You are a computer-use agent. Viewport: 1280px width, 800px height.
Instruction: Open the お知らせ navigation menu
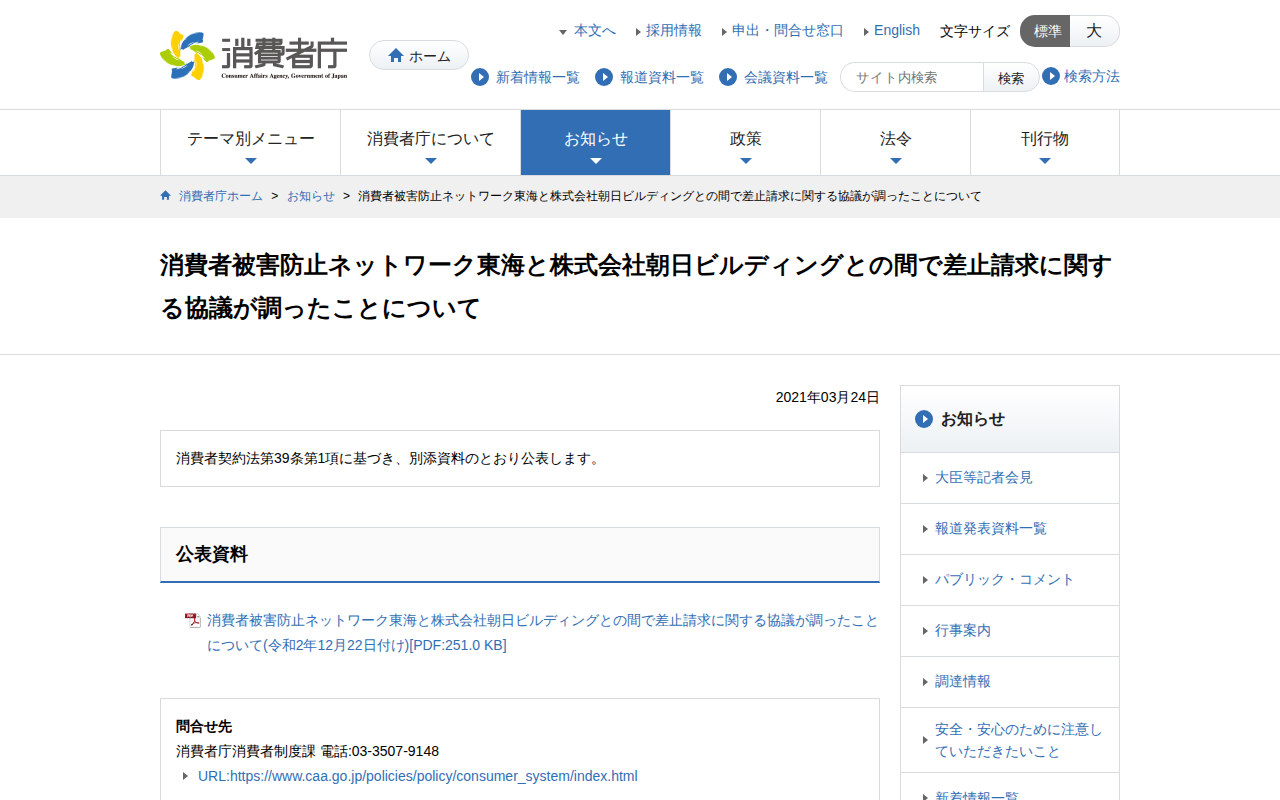[x=596, y=142]
